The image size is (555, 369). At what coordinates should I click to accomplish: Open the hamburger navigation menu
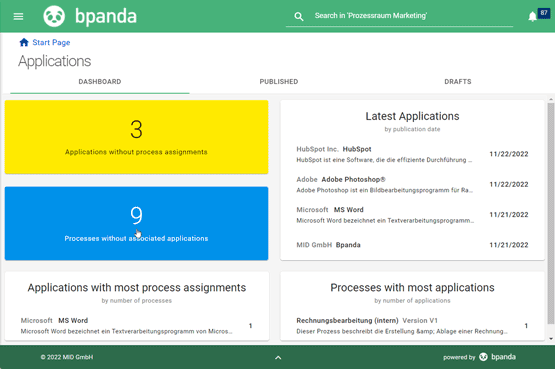pyautogui.click(x=18, y=16)
